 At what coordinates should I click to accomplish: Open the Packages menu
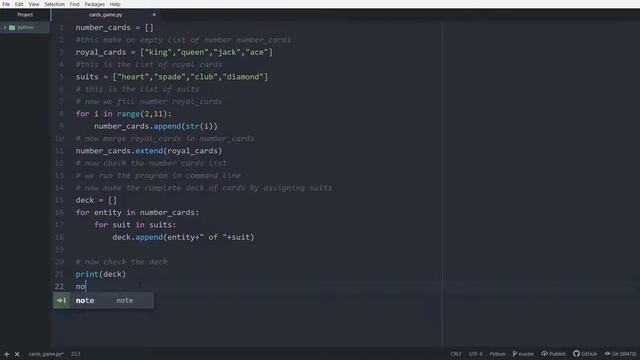pos(95,4)
